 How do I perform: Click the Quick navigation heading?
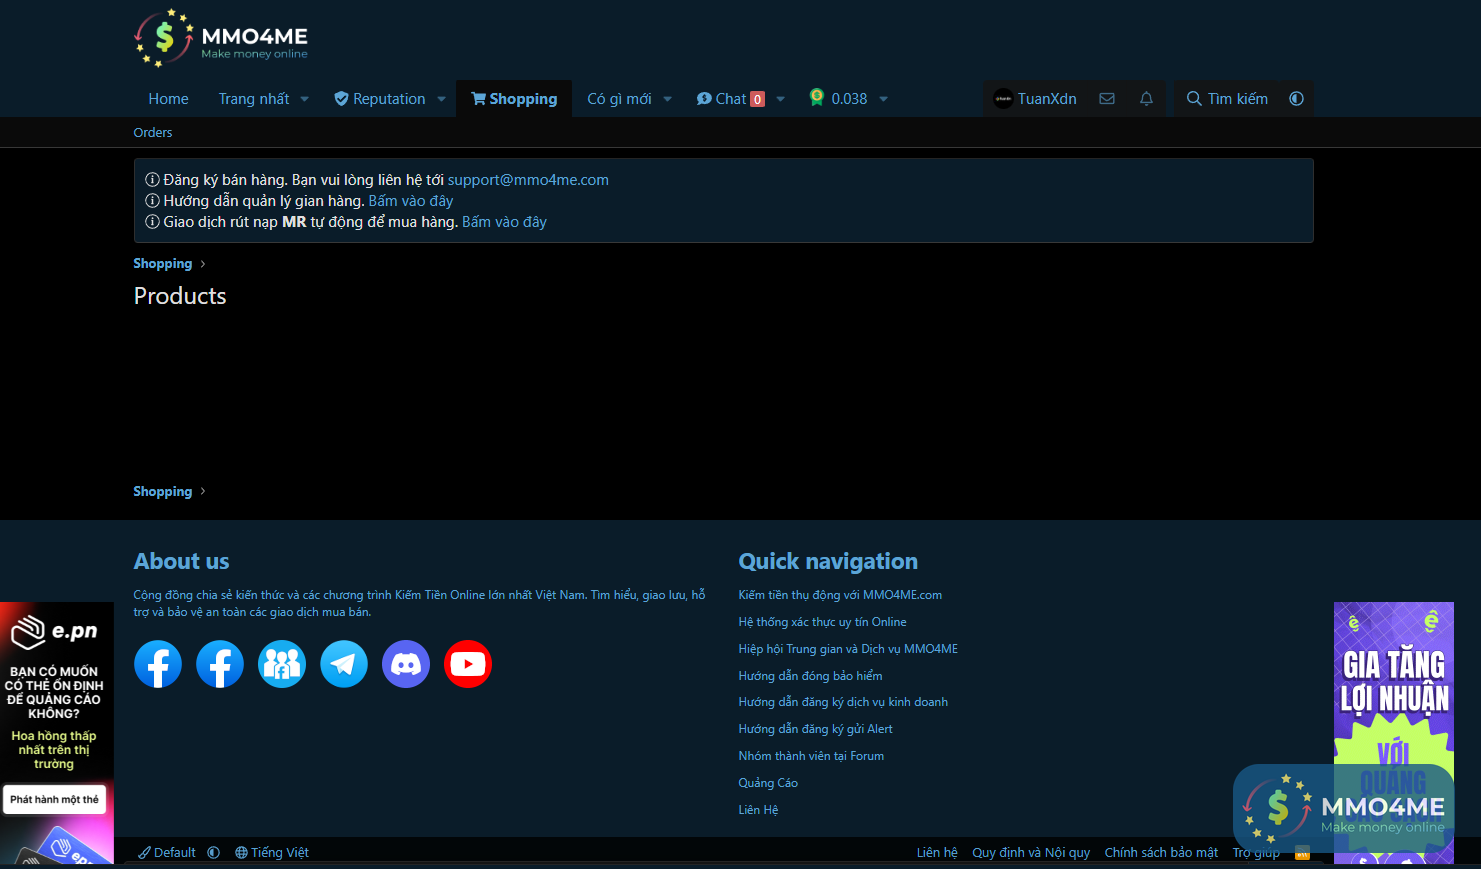(828, 562)
